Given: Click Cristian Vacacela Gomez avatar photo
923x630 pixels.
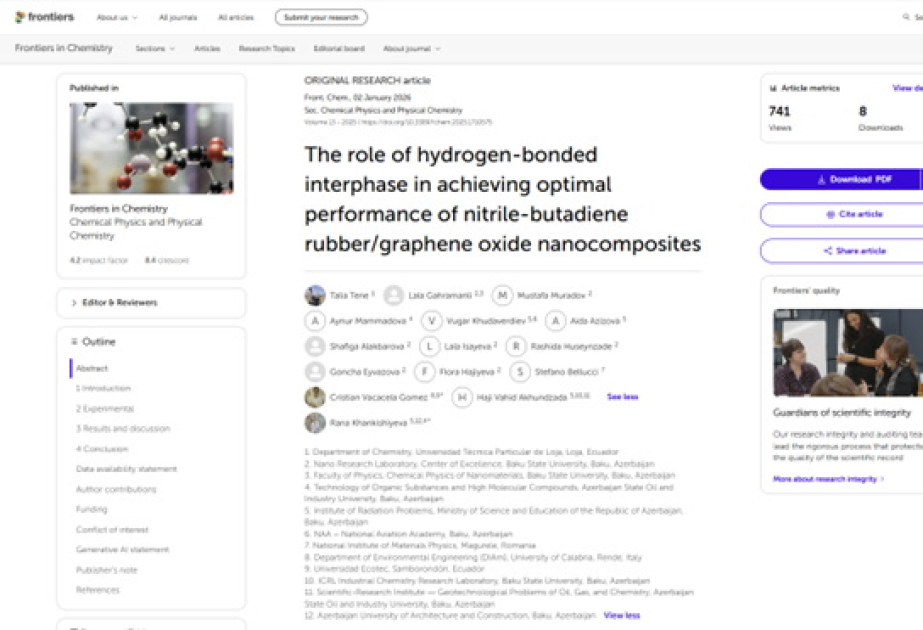Looking at the screenshot, I should click(x=315, y=397).
